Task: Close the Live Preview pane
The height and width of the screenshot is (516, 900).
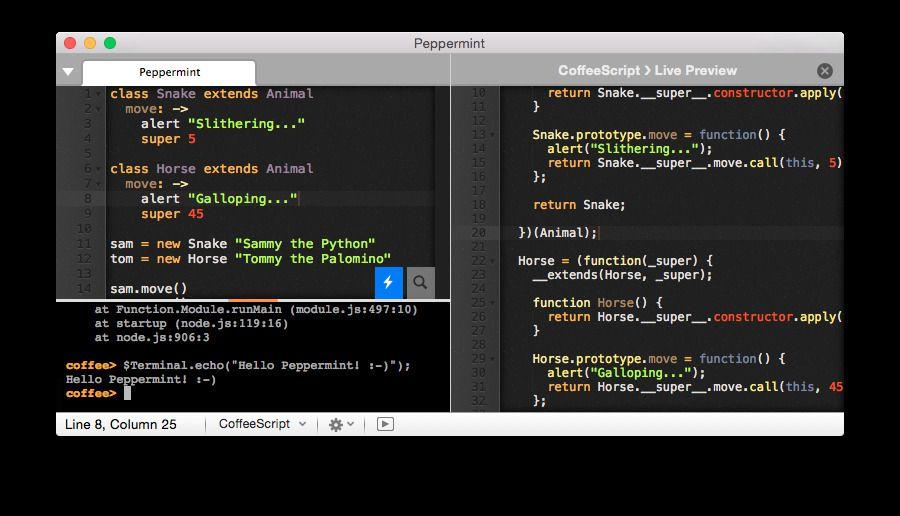Action: pos(825,71)
